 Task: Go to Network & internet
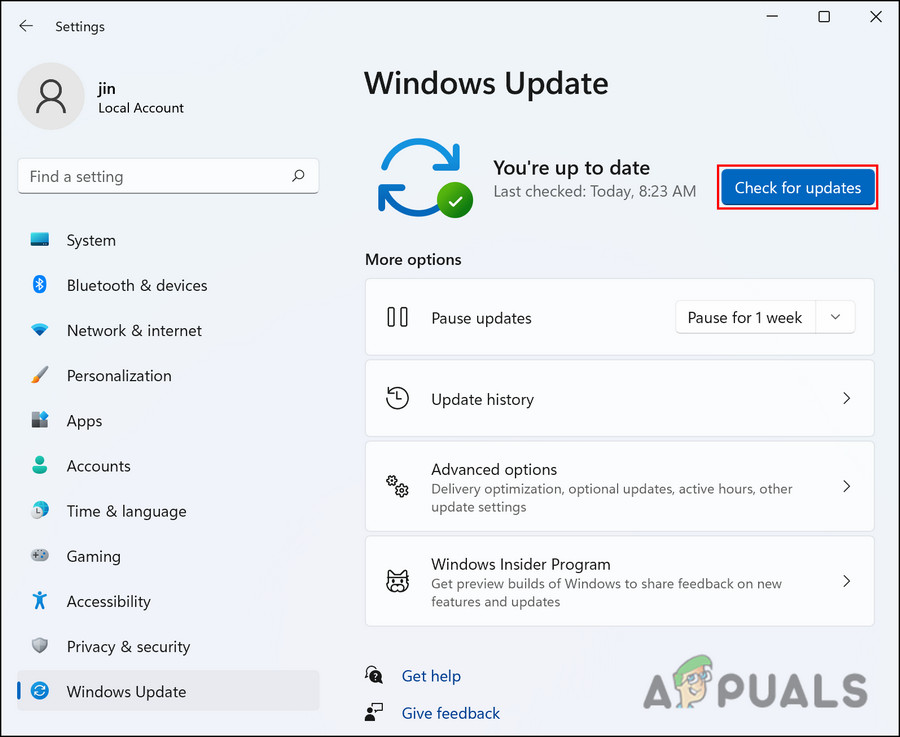click(168, 330)
